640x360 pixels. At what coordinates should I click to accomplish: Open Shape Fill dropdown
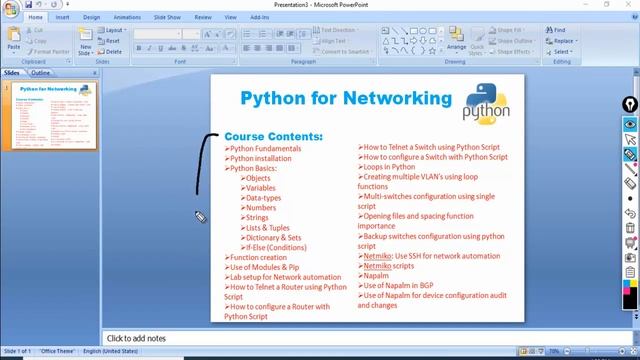[x=507, y=30]
